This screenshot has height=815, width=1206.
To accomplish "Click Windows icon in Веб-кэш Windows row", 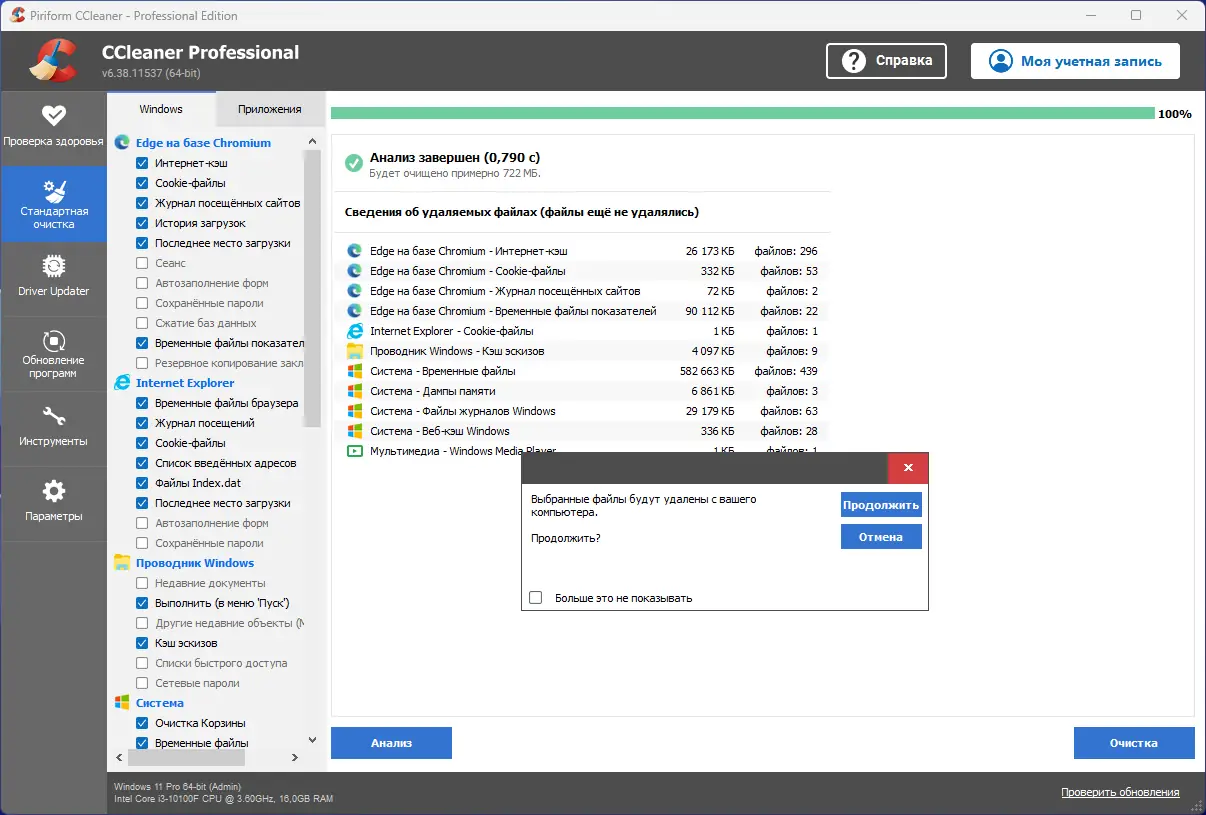I will [354, 431].
